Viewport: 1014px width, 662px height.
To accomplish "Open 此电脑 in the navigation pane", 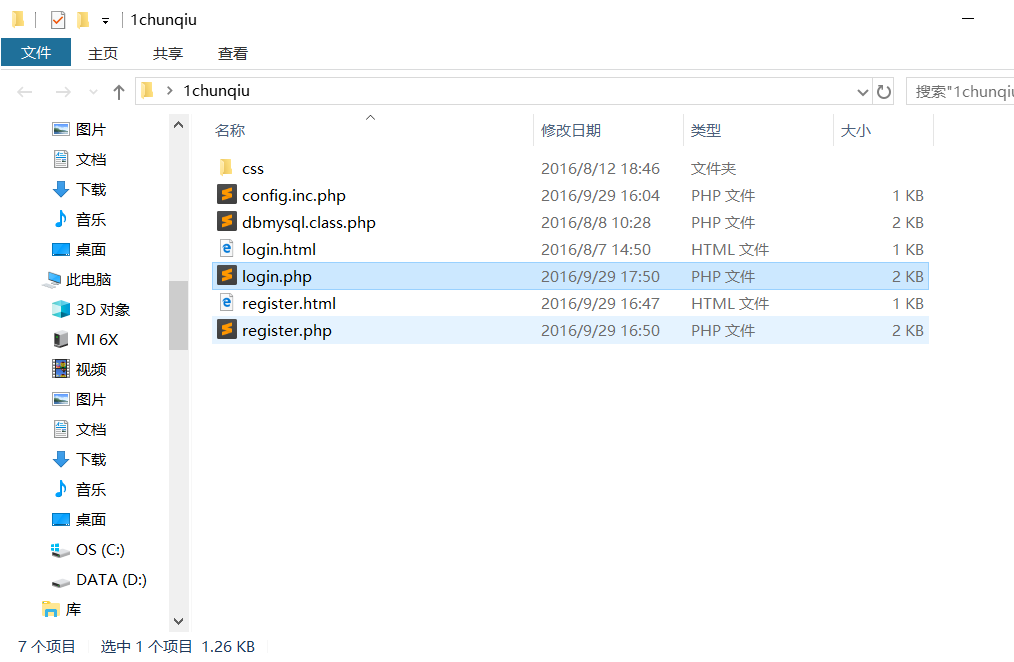I will click(x=78, y=279).
